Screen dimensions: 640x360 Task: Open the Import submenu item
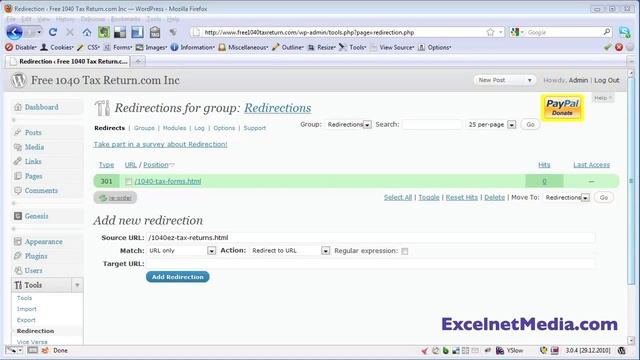pyautogui.click(x=27, y=309)
